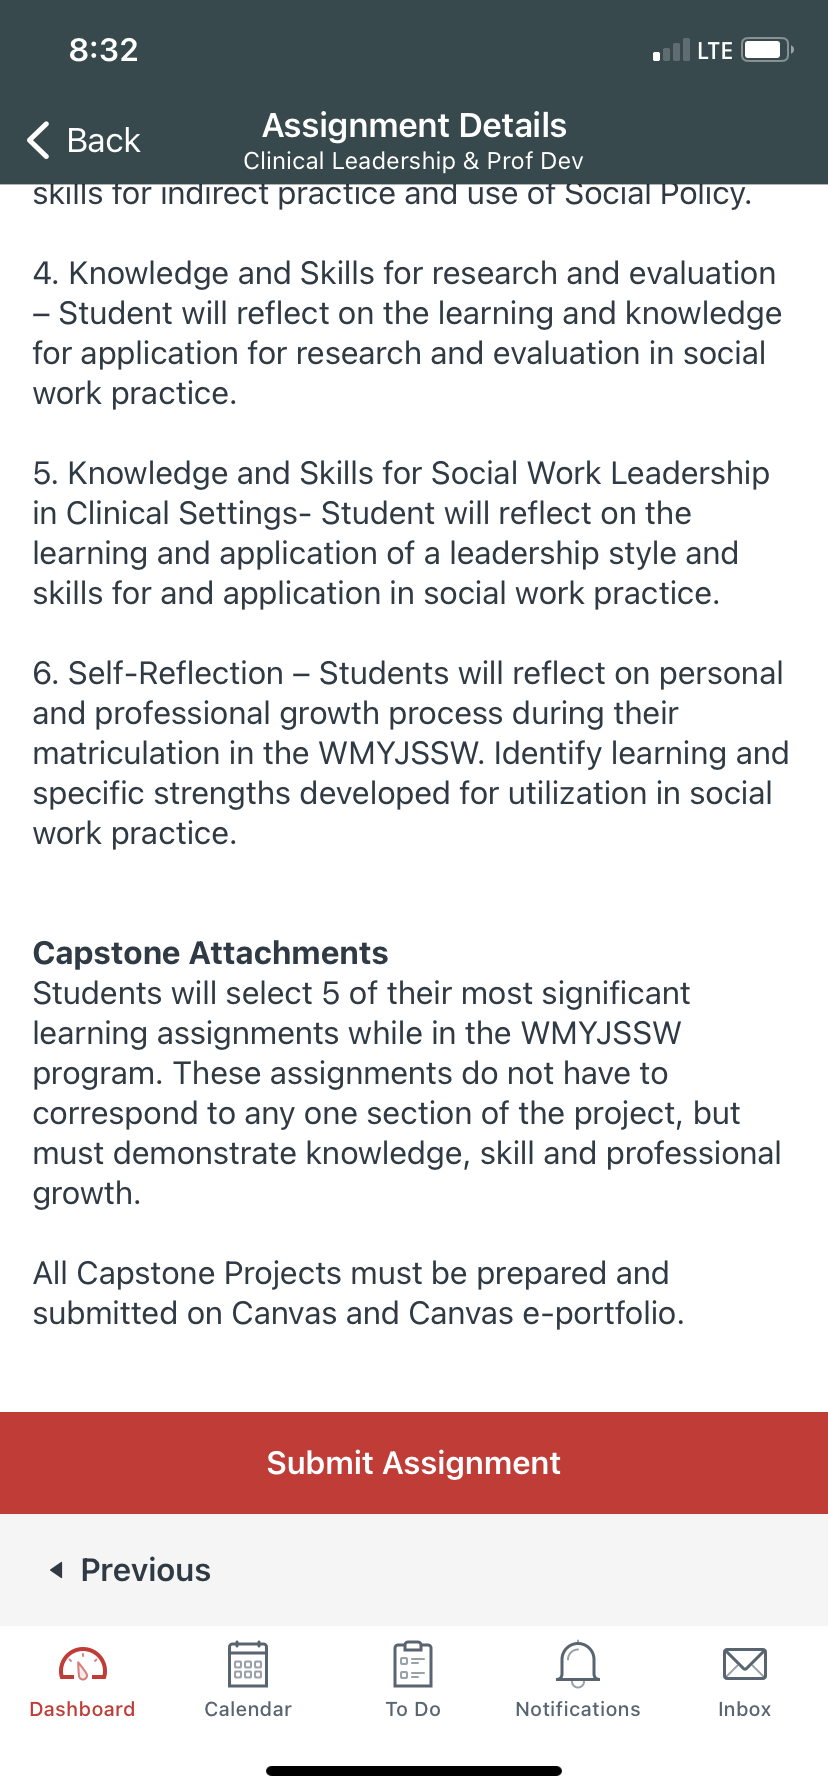
Task: Tap the Capstone Attachments heading
Action: [210, 953]
